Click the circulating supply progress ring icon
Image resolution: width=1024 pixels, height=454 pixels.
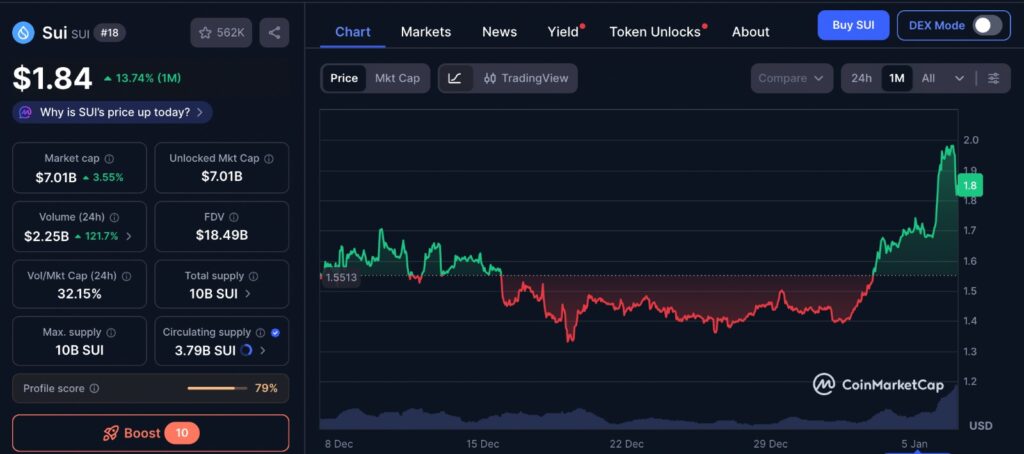coord(246,350)
